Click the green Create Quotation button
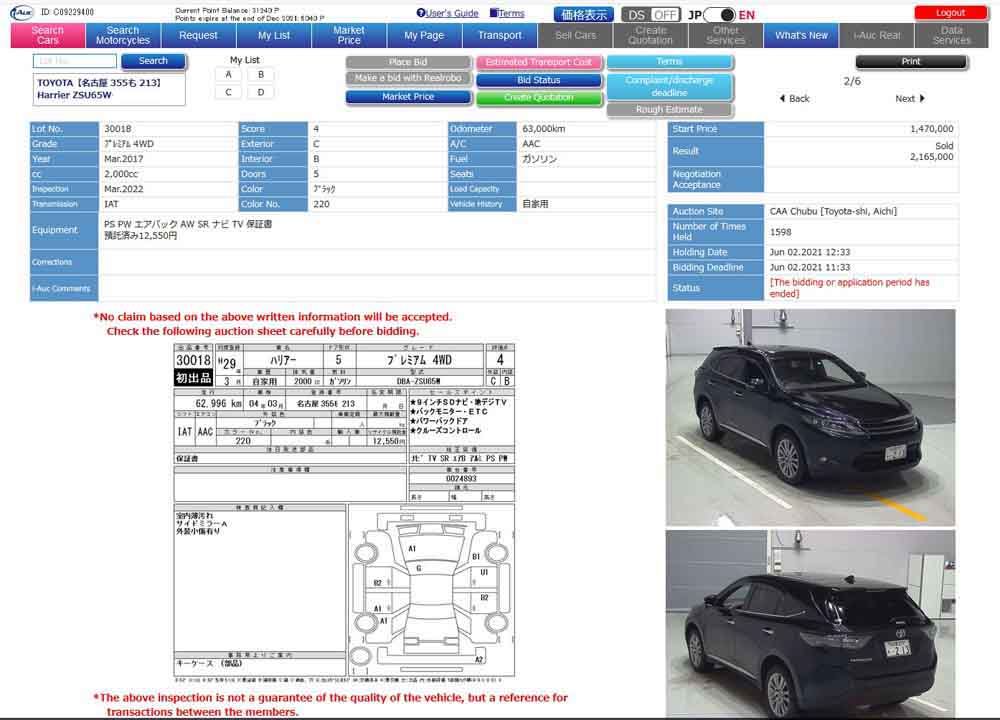1000x720 pixels. pyautogui.click(x=539, y=98)
